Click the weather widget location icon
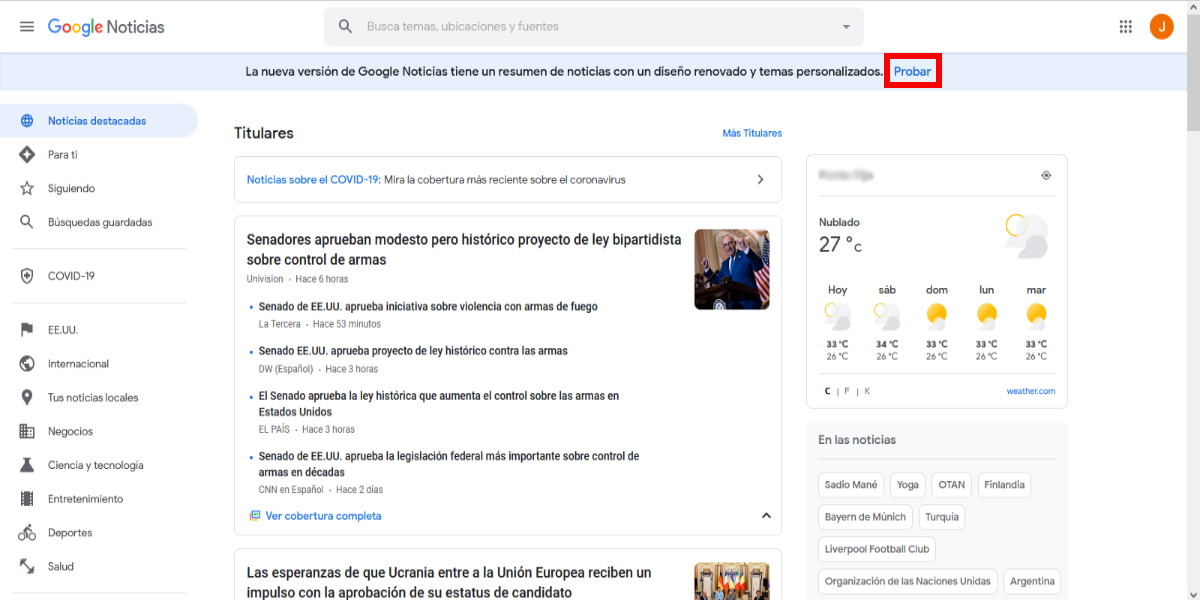Screen dimensions: 1200x600 click(x=1046, y=175)
